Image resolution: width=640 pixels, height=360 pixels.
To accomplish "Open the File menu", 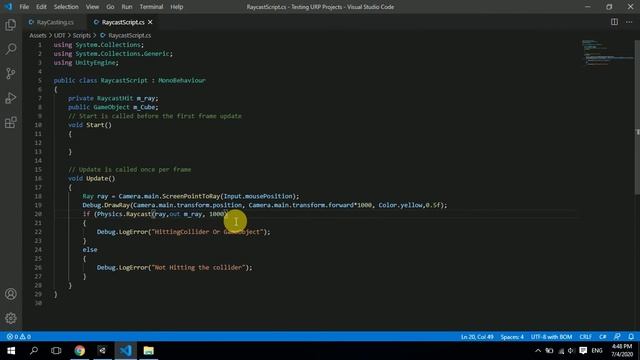I will [x=24, y=7].
